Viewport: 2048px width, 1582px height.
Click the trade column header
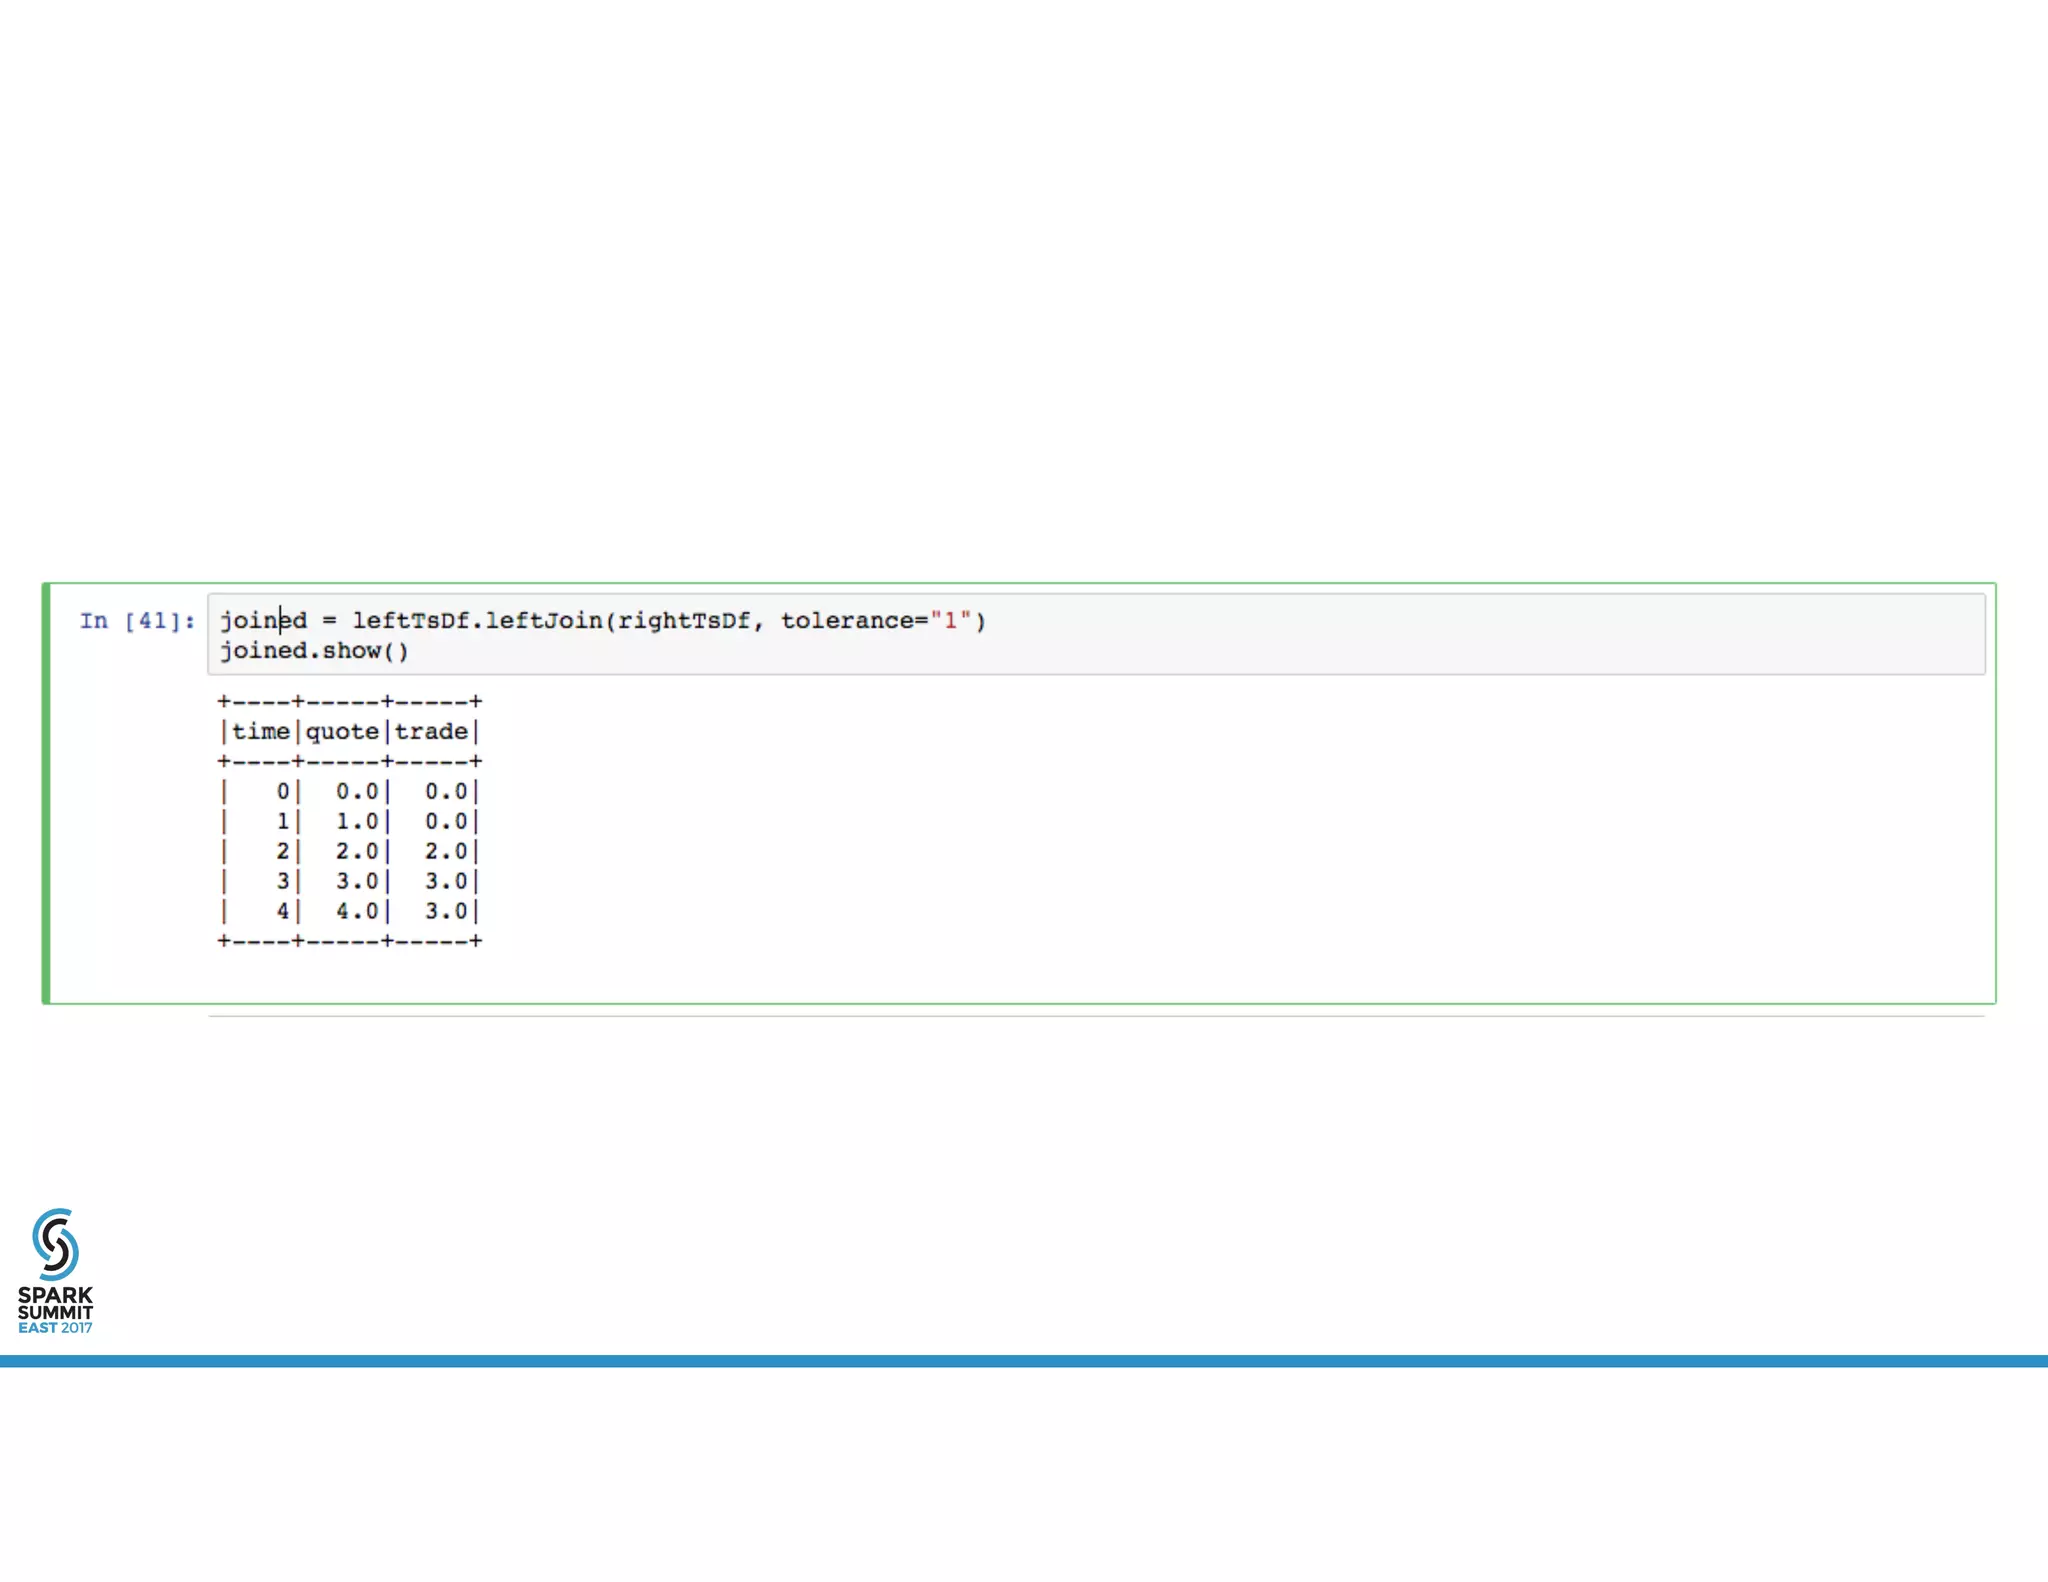[x=431, y=732]
